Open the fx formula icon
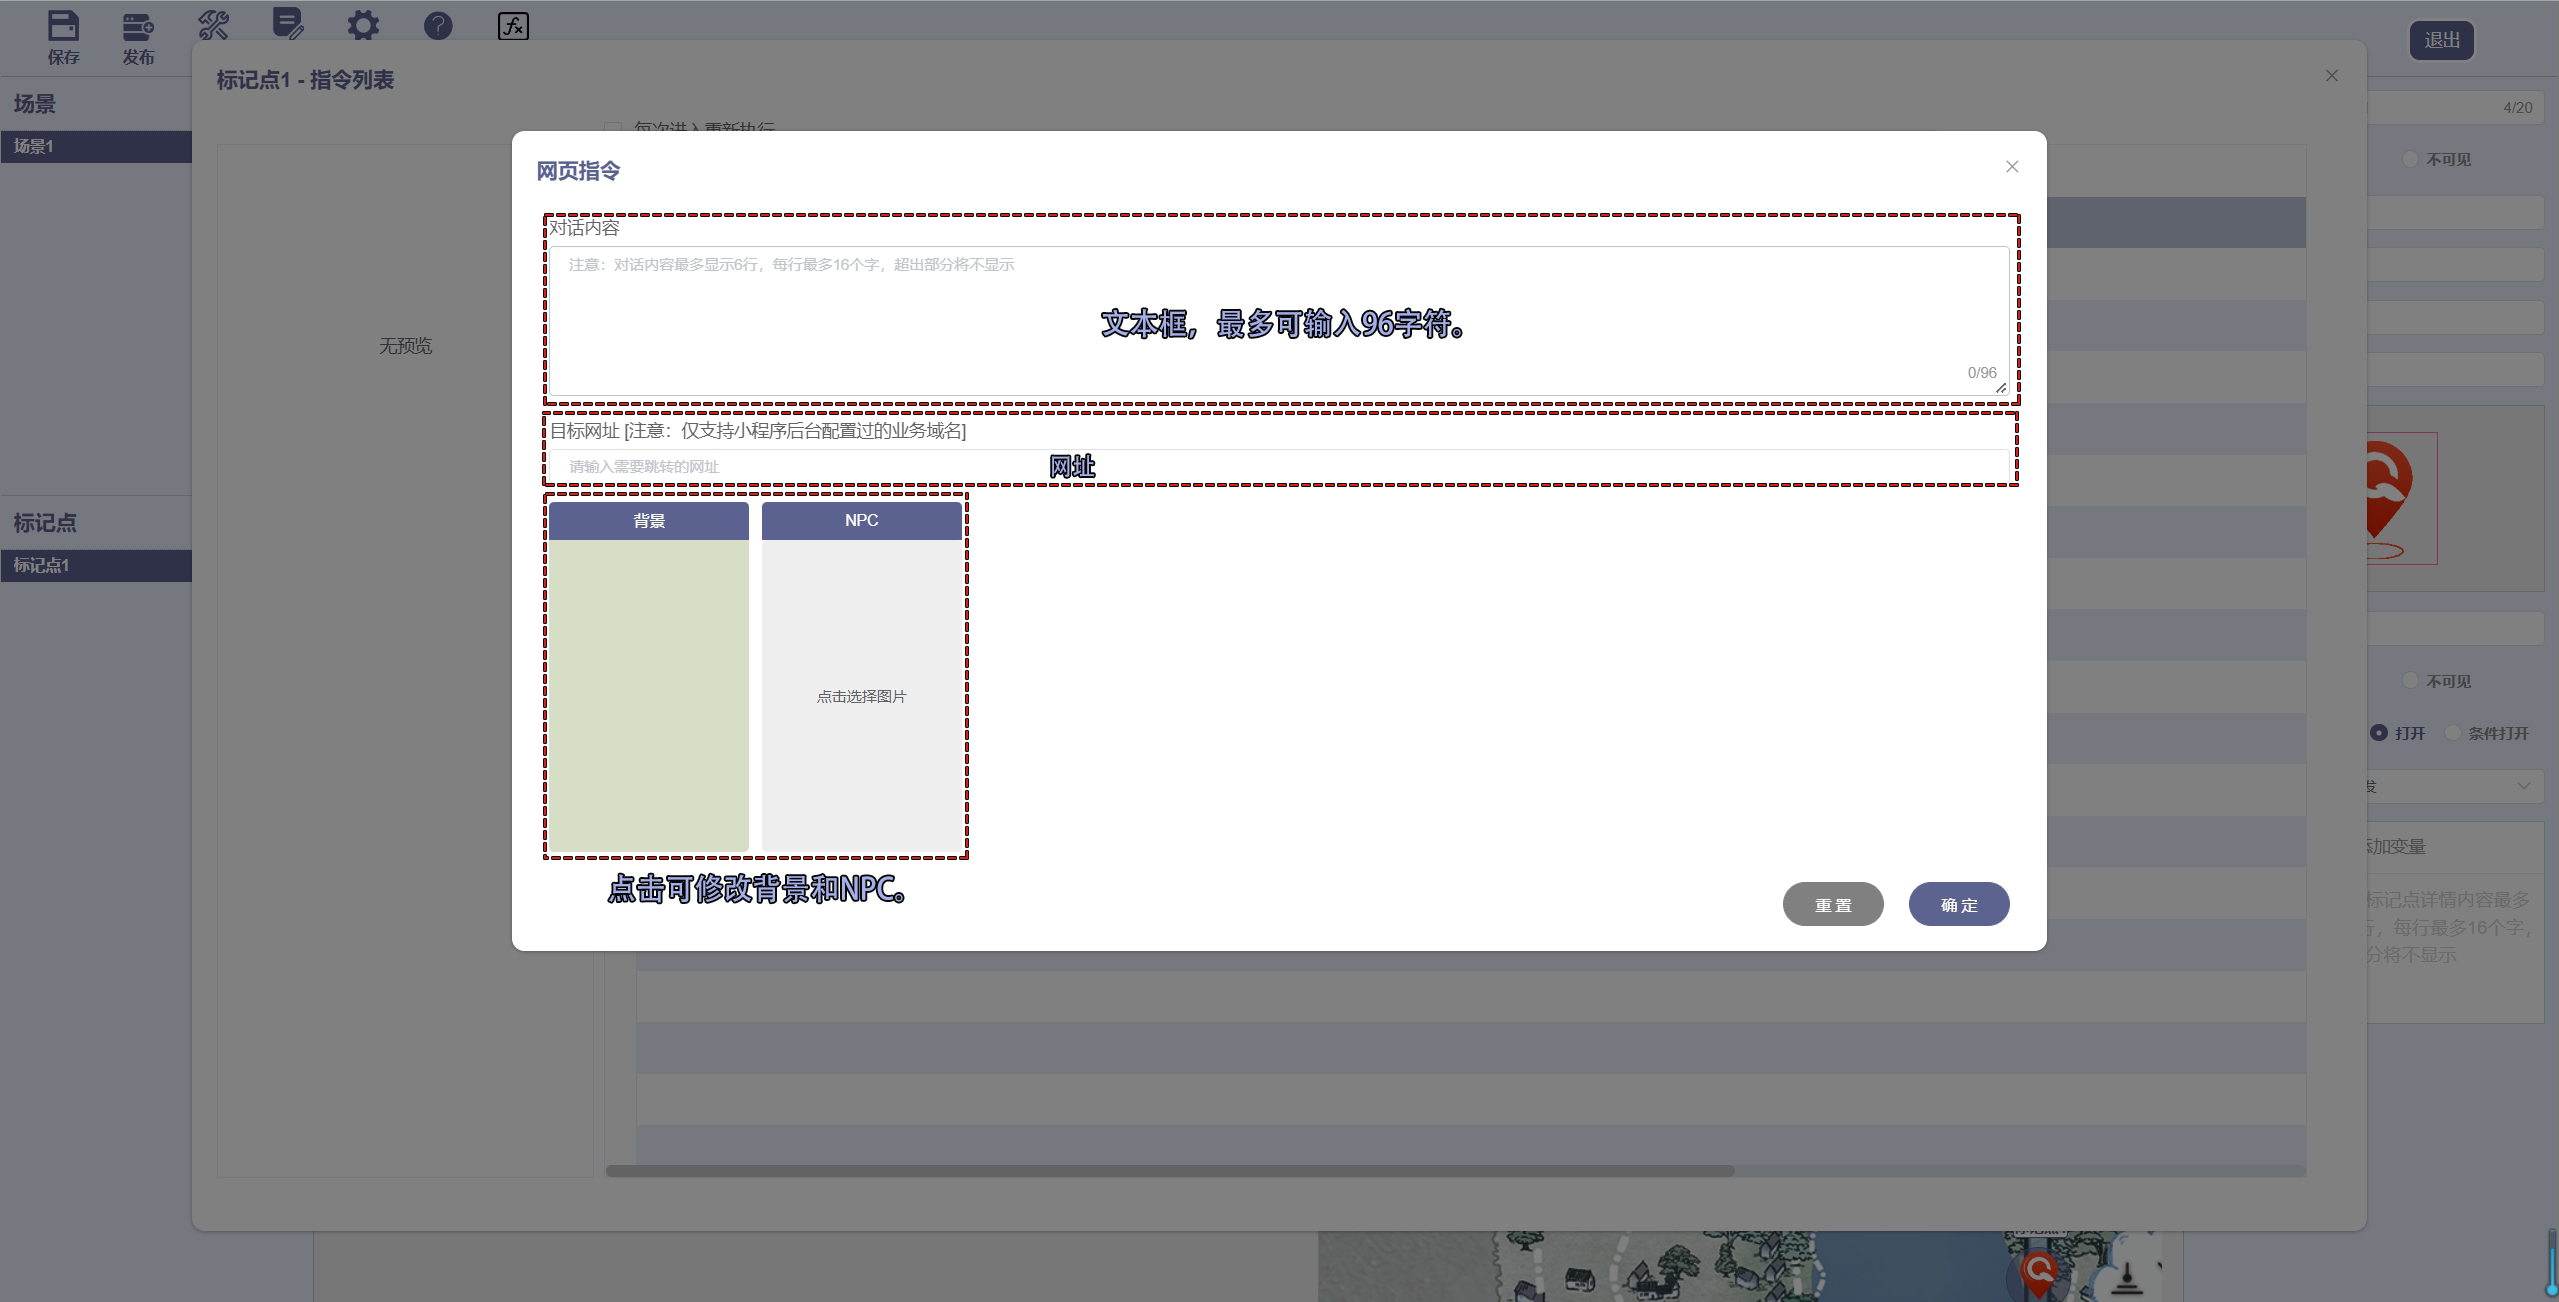The image size is (2559, 1302). [x=513, y=25]
